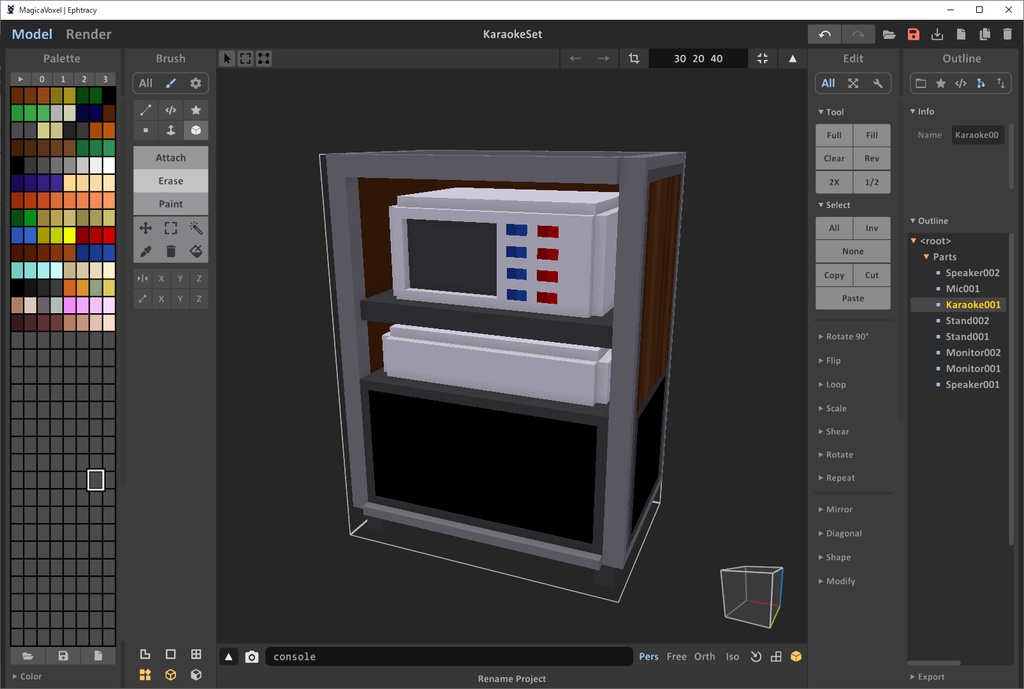
Task: Click the Paint brush button
Action: click(170, 204)
